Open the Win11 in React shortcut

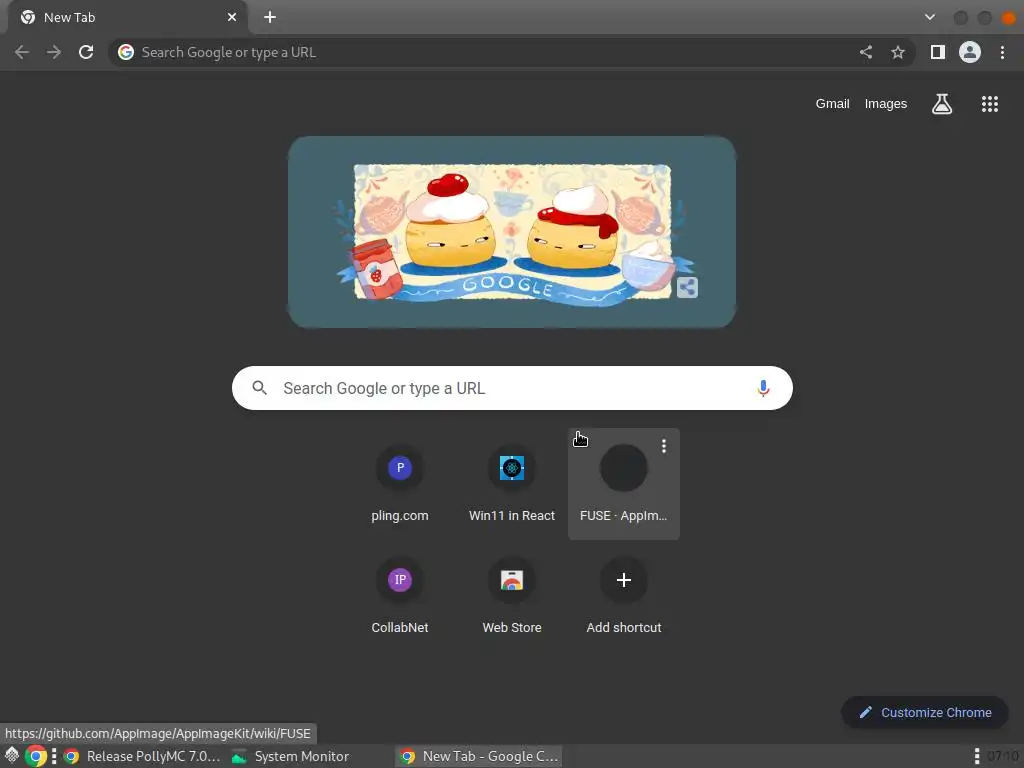(512, 484)
